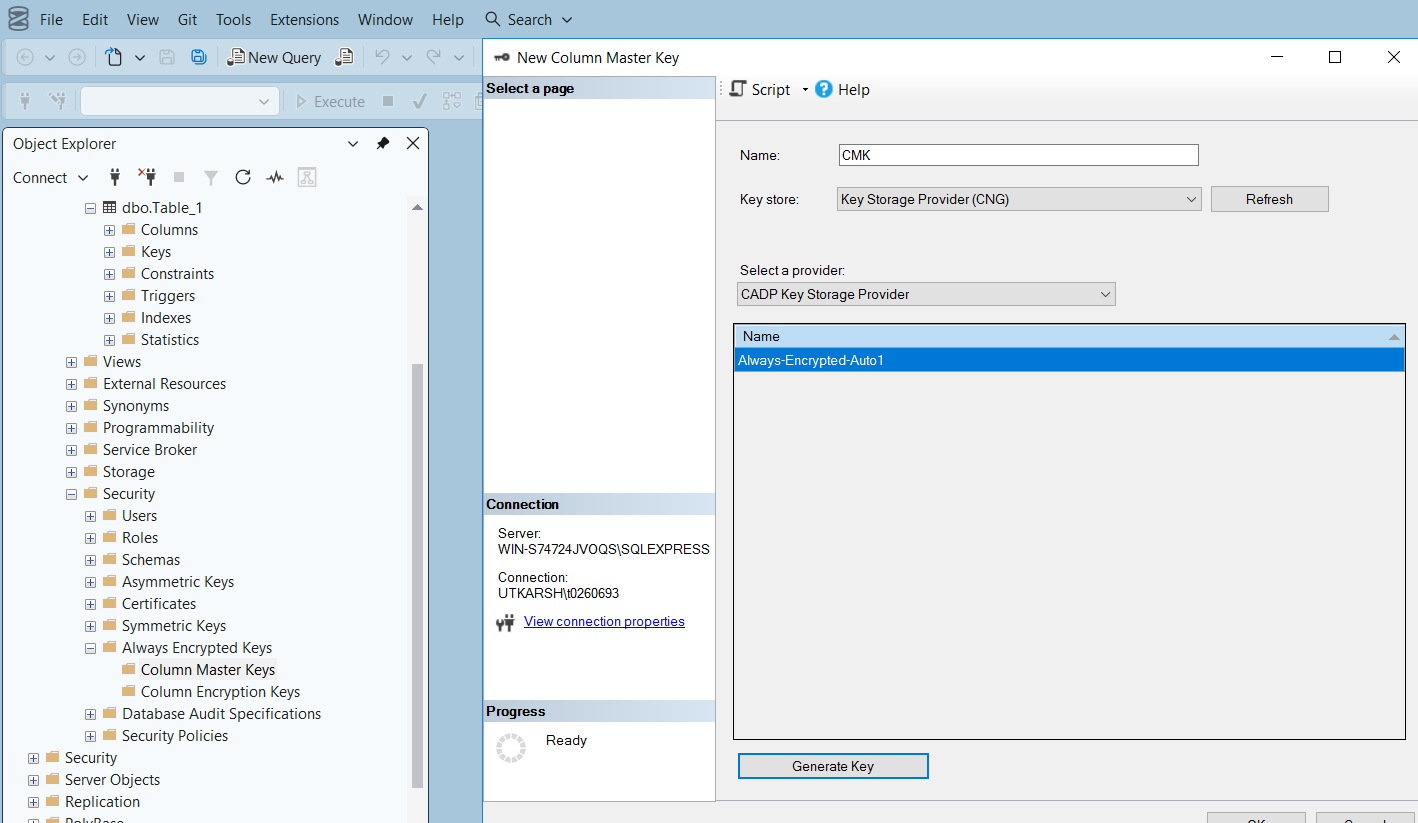Collapse the database Security folder node
Image resolution: width=1418 pixels, height=823 pixels.
pos(72,494)
